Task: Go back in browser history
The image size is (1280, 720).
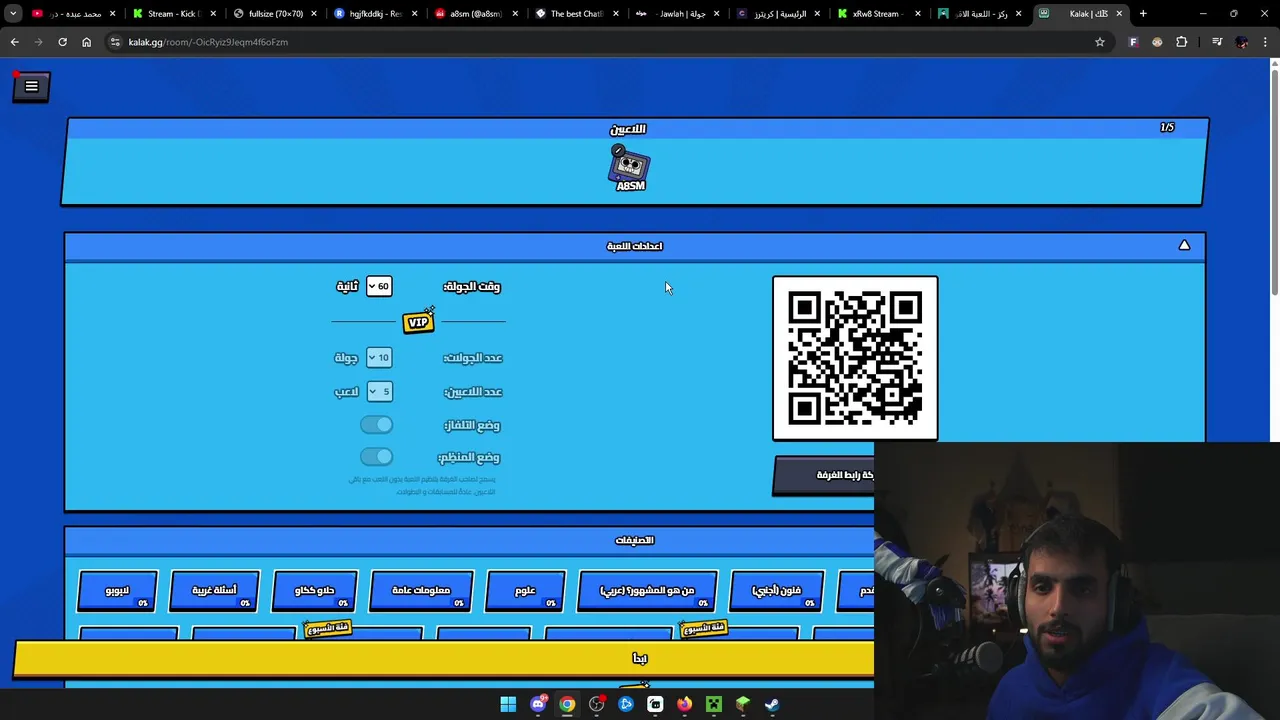Action: click(14, 42)
